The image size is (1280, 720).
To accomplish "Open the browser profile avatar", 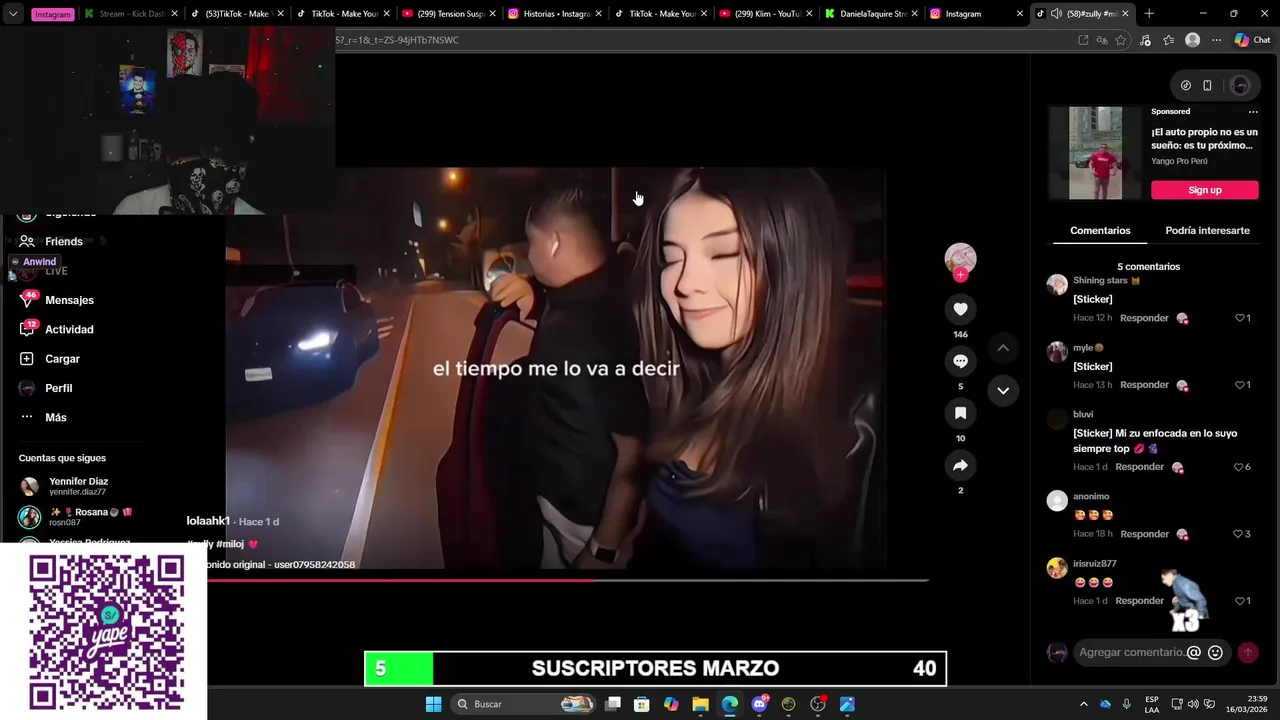I will [1192, 40].
